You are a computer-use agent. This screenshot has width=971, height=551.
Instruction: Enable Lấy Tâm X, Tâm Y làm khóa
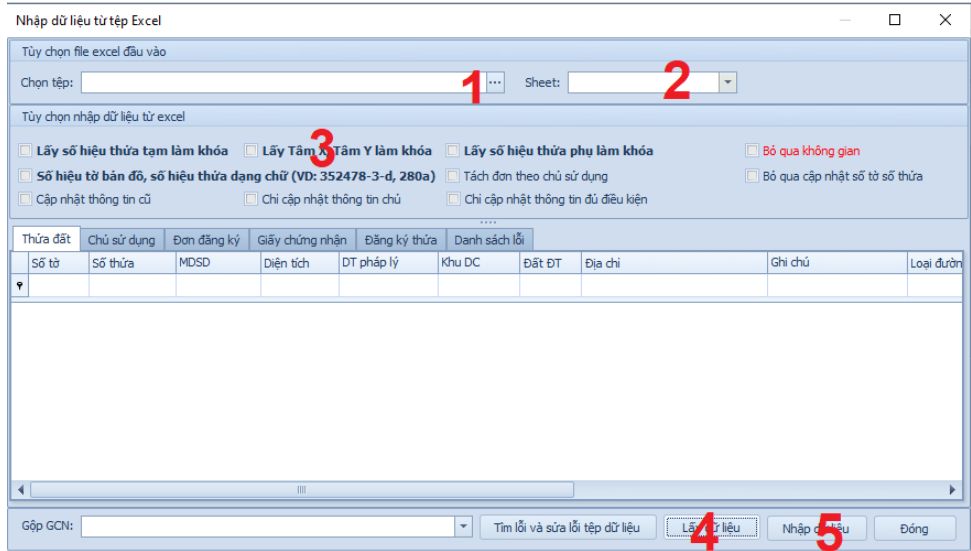(x=251, y=150)
